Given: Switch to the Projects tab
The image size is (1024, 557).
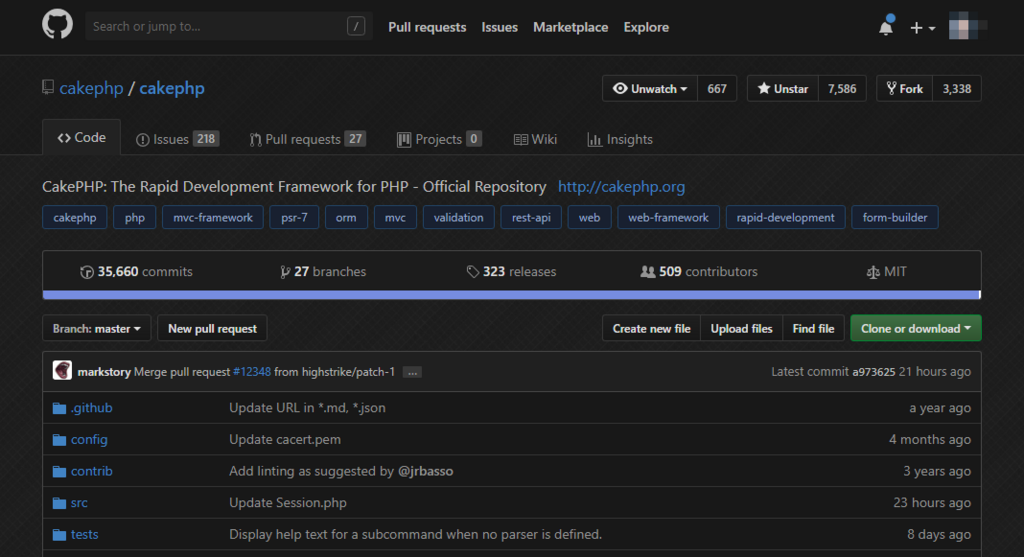Looking at the screenshot, I should tap(440, 139).
